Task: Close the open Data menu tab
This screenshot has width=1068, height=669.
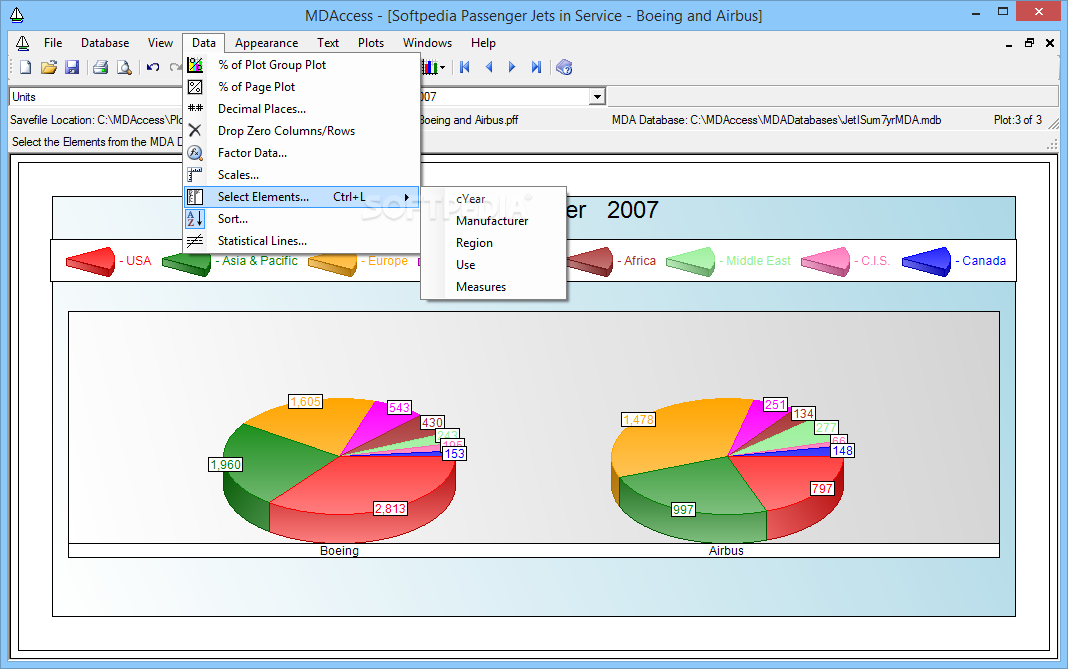Action: tap(204, 43)
